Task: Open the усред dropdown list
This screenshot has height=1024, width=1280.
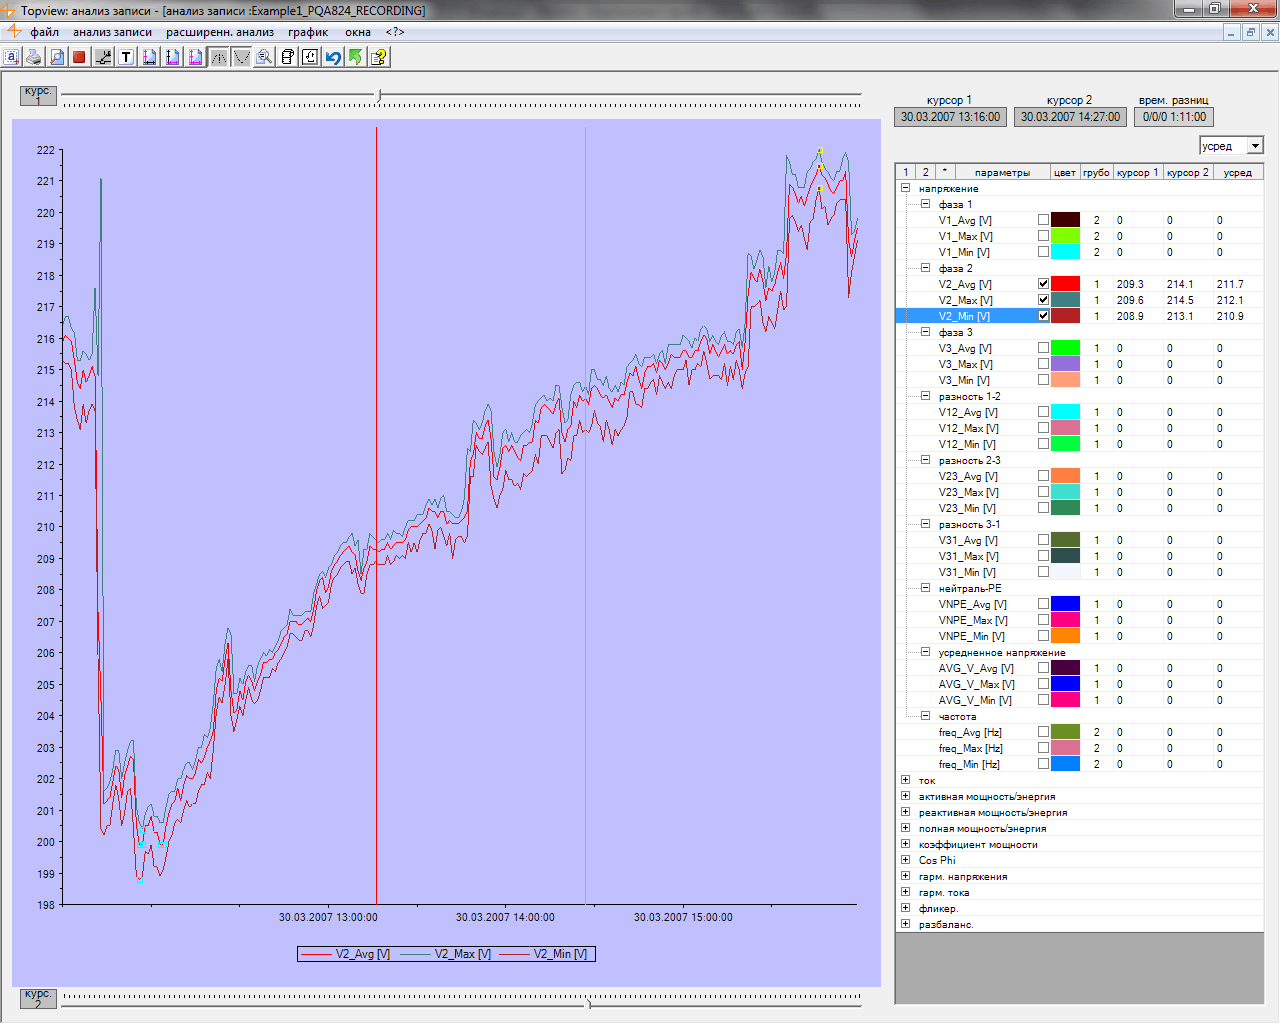Action: pyautogui.click(x=1256, y=146)
